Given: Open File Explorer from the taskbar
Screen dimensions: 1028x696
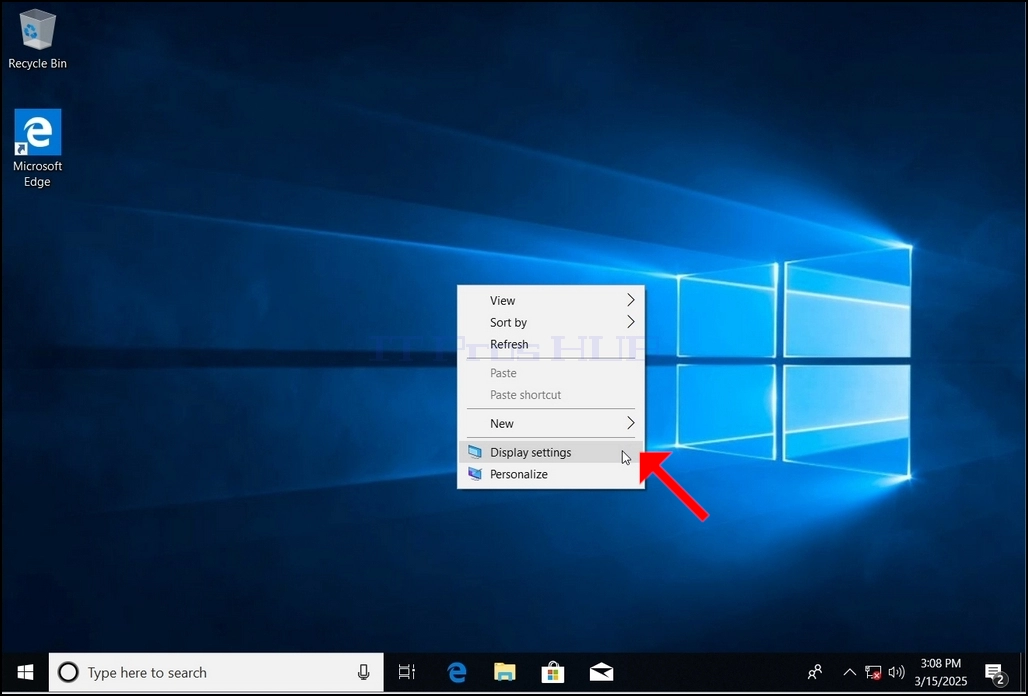Looking at the screenshot, I should [505, 672].
